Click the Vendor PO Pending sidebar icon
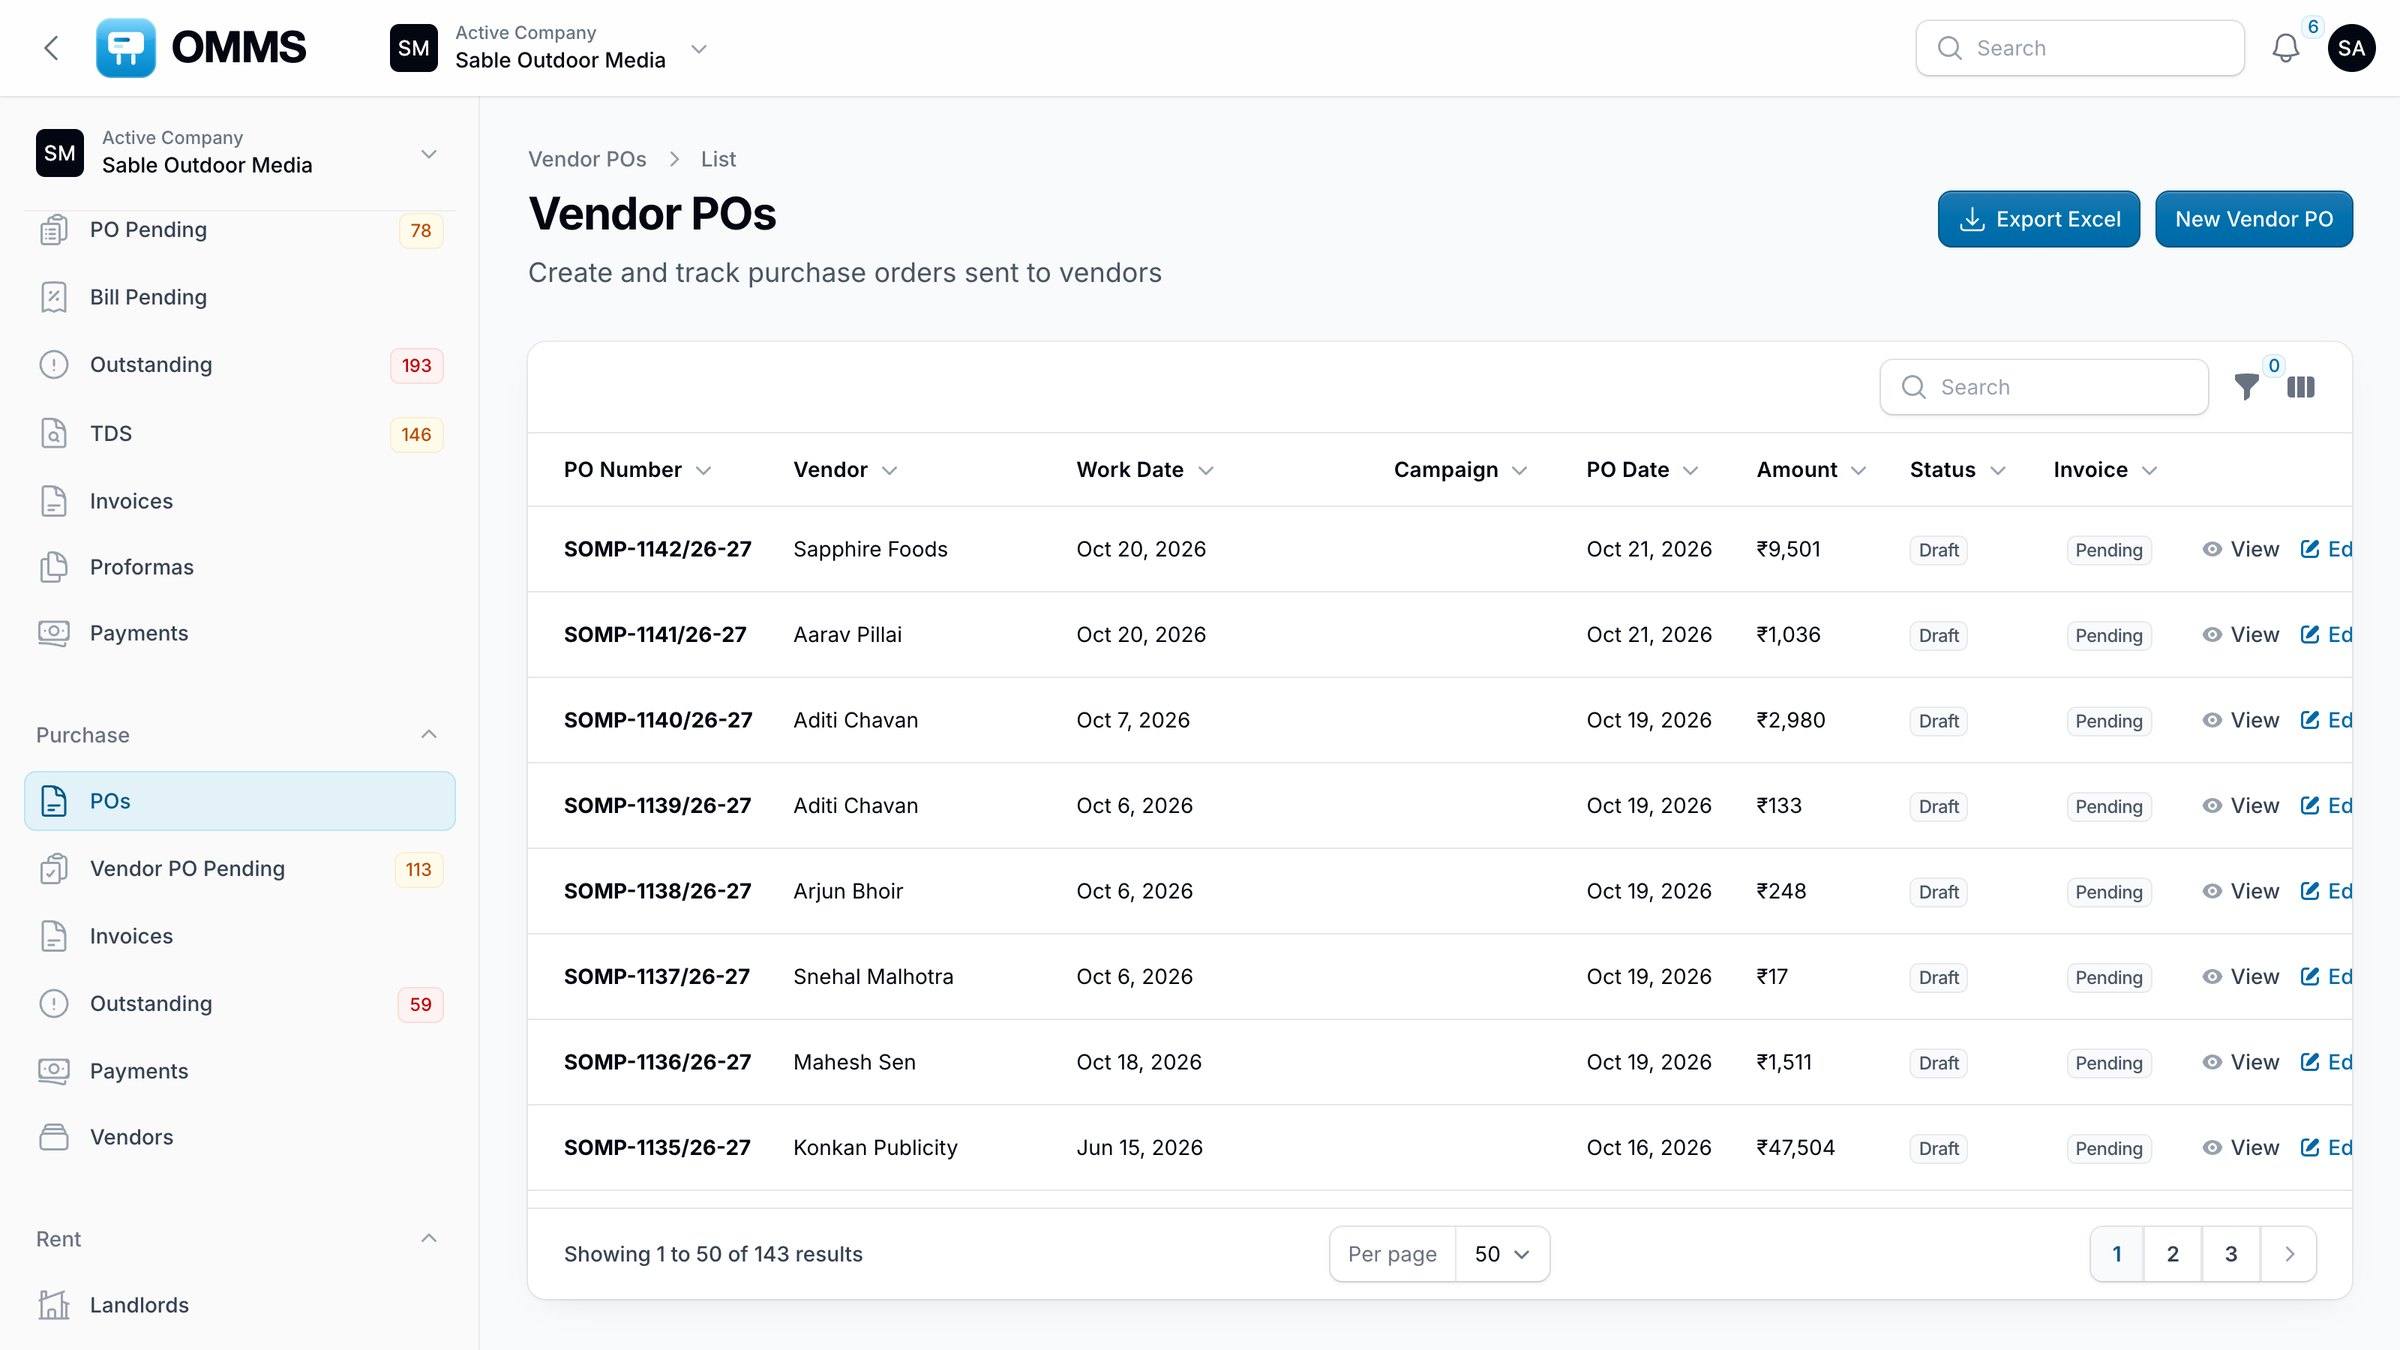Screen dimensions: 2400x1350 [54, 869]
